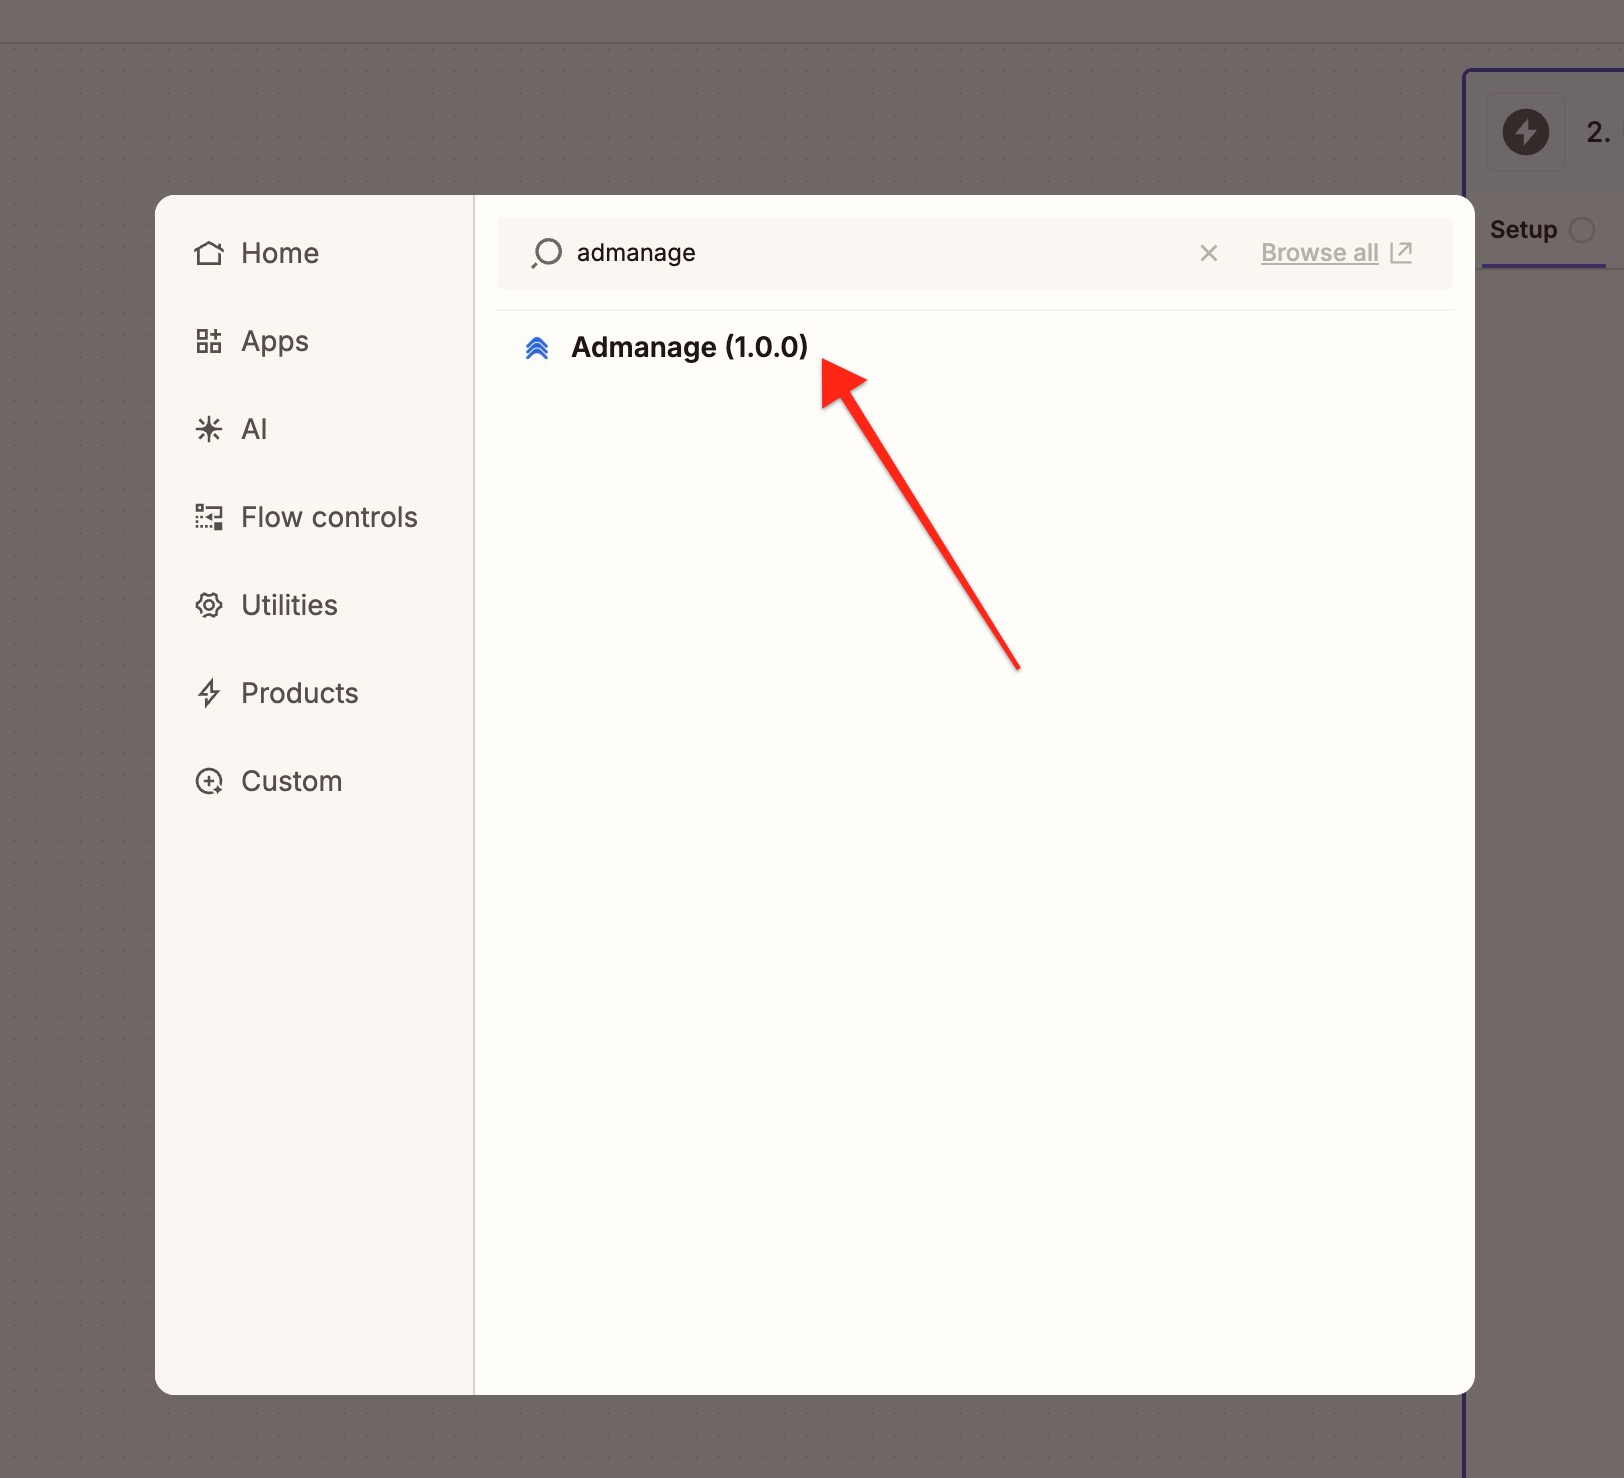Open the Browse all link

coord(1319,253)
